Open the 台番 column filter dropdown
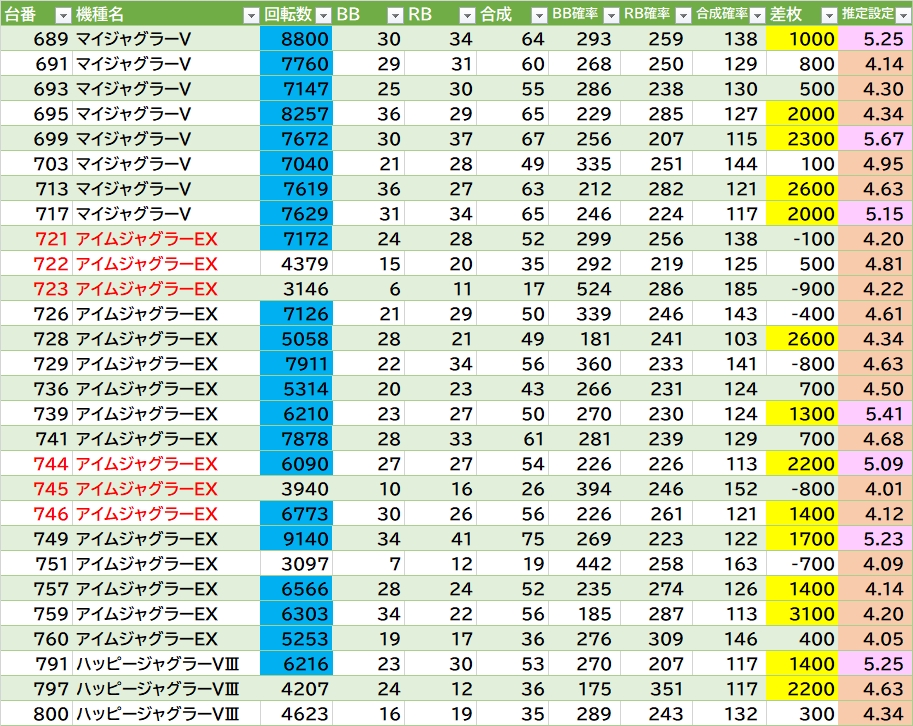 (x=63, y=16)
